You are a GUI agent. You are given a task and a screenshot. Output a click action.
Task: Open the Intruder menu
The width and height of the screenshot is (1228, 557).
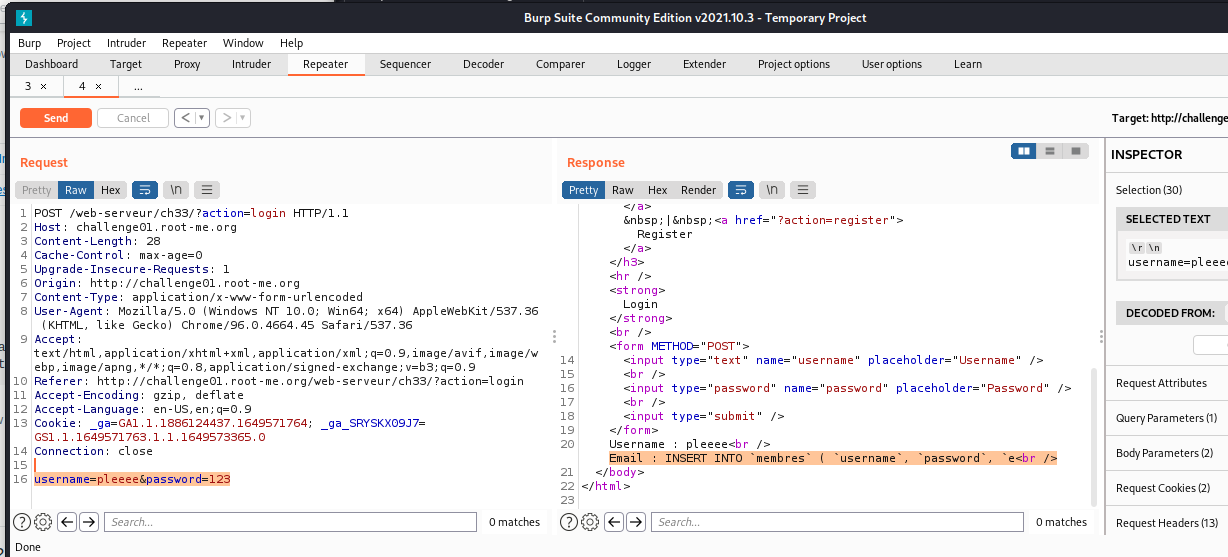point(126,43)
